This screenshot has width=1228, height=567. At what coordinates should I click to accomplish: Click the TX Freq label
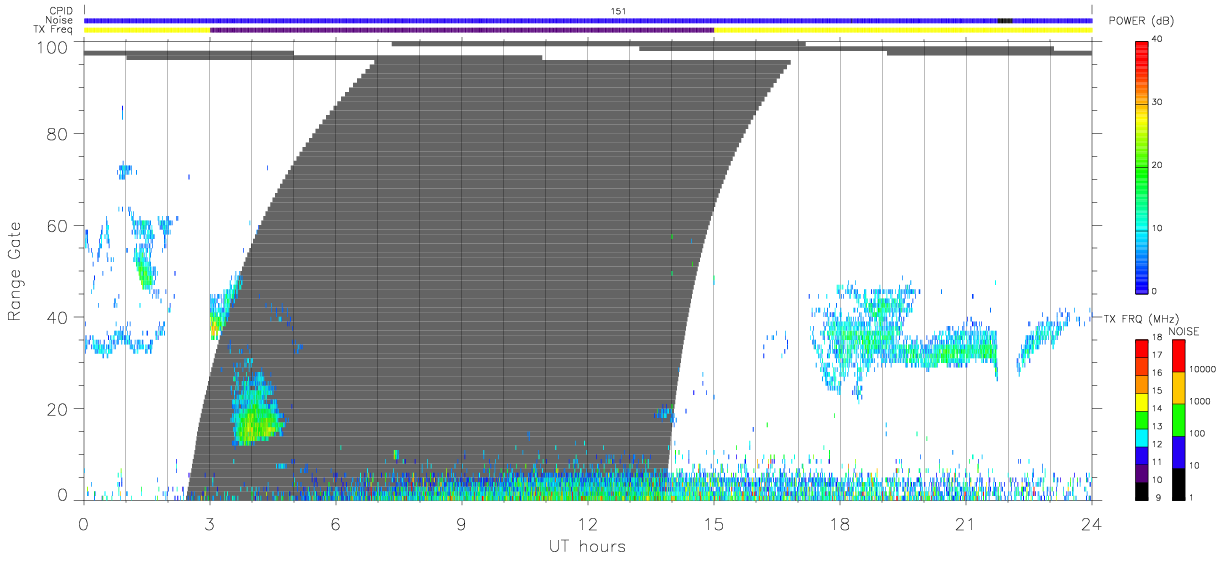tap(54, 30)
